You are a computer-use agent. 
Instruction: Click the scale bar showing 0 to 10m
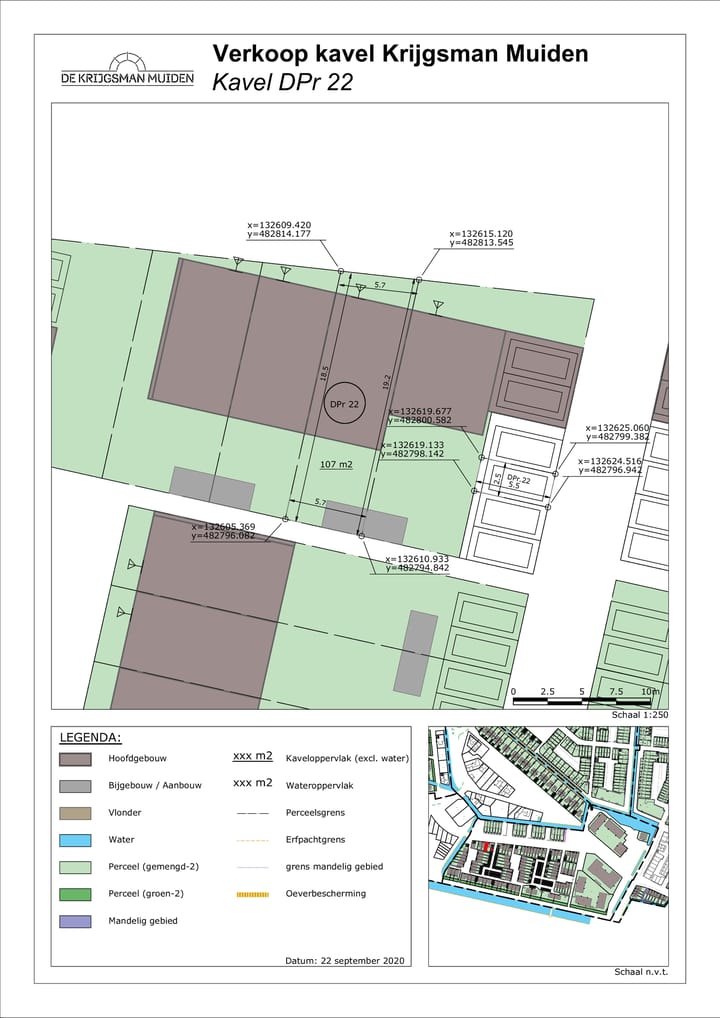coord(586,700)
